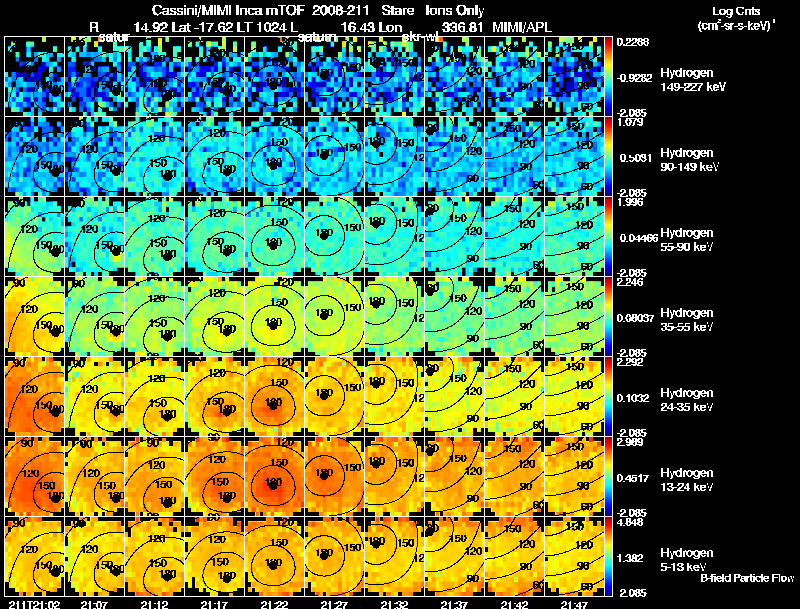This screenshot has width=800, height=609.
Task: Select the Hydrogen 90-149 keV panel at 21:12
Action: tap(155, 157)
